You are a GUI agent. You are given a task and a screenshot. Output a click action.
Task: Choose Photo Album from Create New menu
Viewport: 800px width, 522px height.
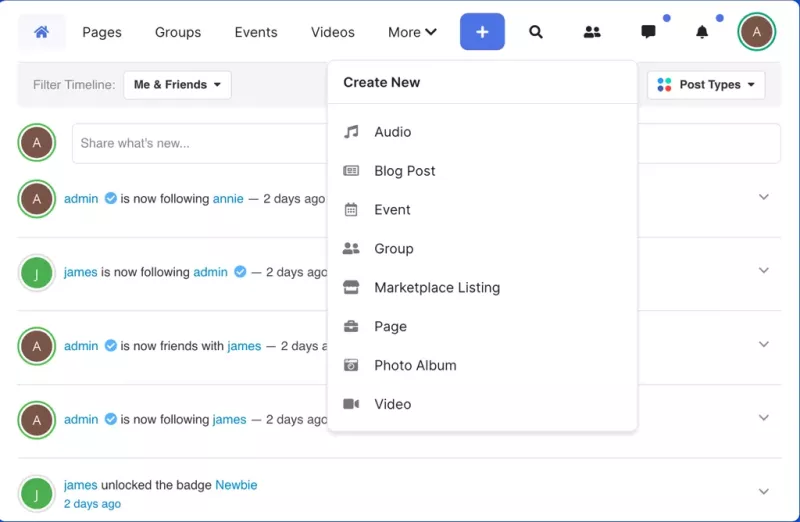482,365
